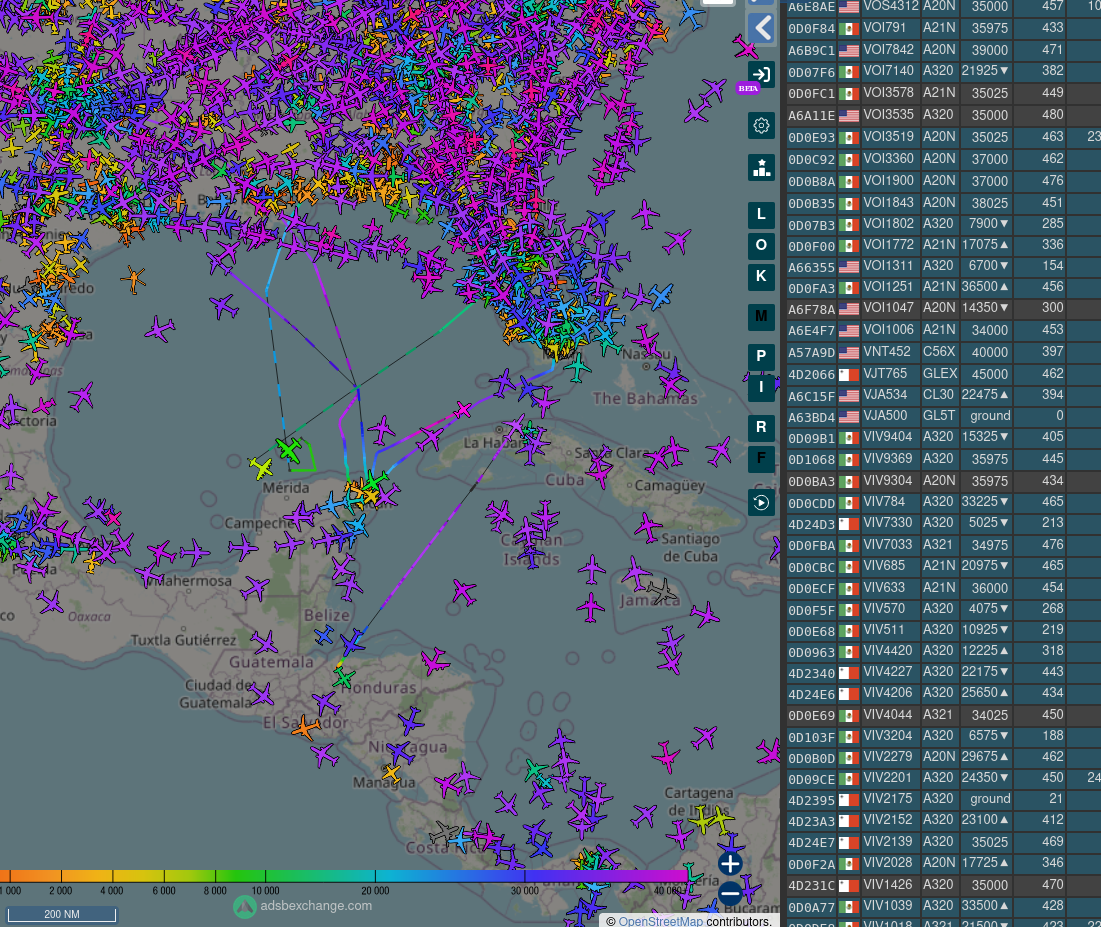Select the VOI1843 flight row

click(943, 203)
